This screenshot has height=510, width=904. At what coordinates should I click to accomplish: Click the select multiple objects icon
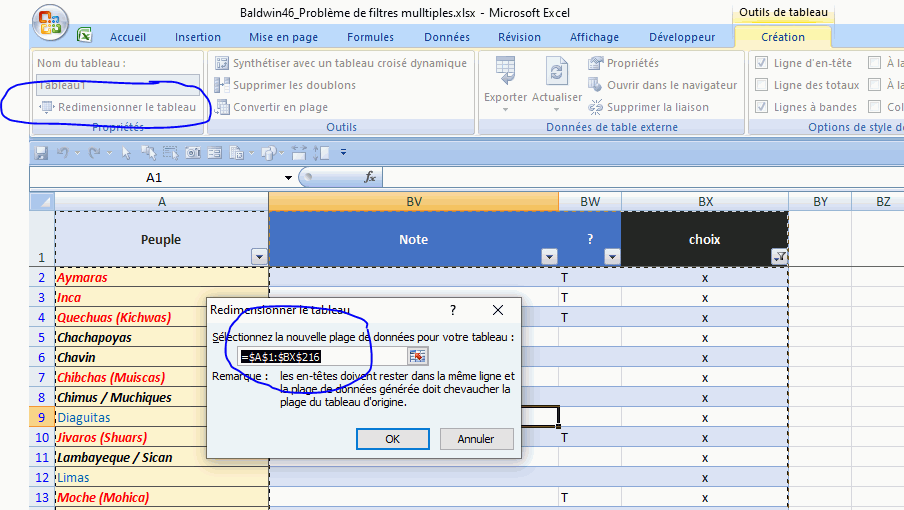click(148, 153)
